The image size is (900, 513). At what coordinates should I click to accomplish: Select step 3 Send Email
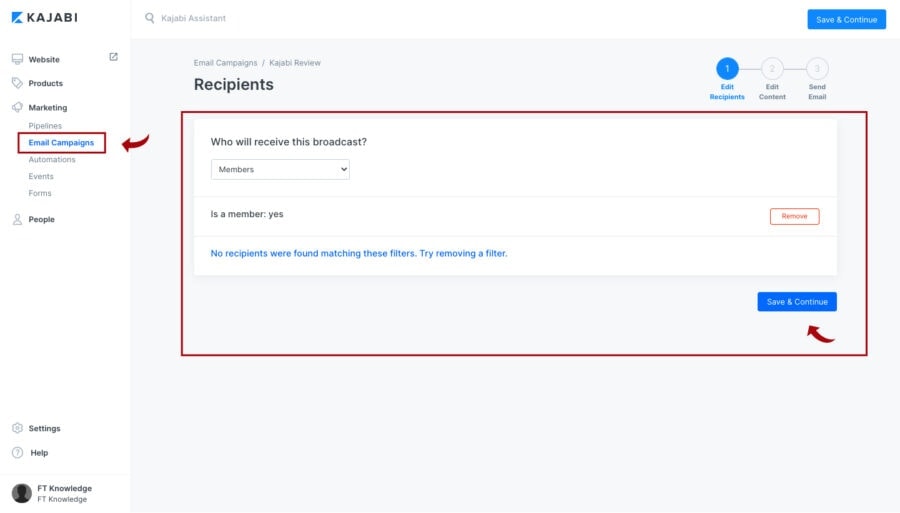[817, 79]
